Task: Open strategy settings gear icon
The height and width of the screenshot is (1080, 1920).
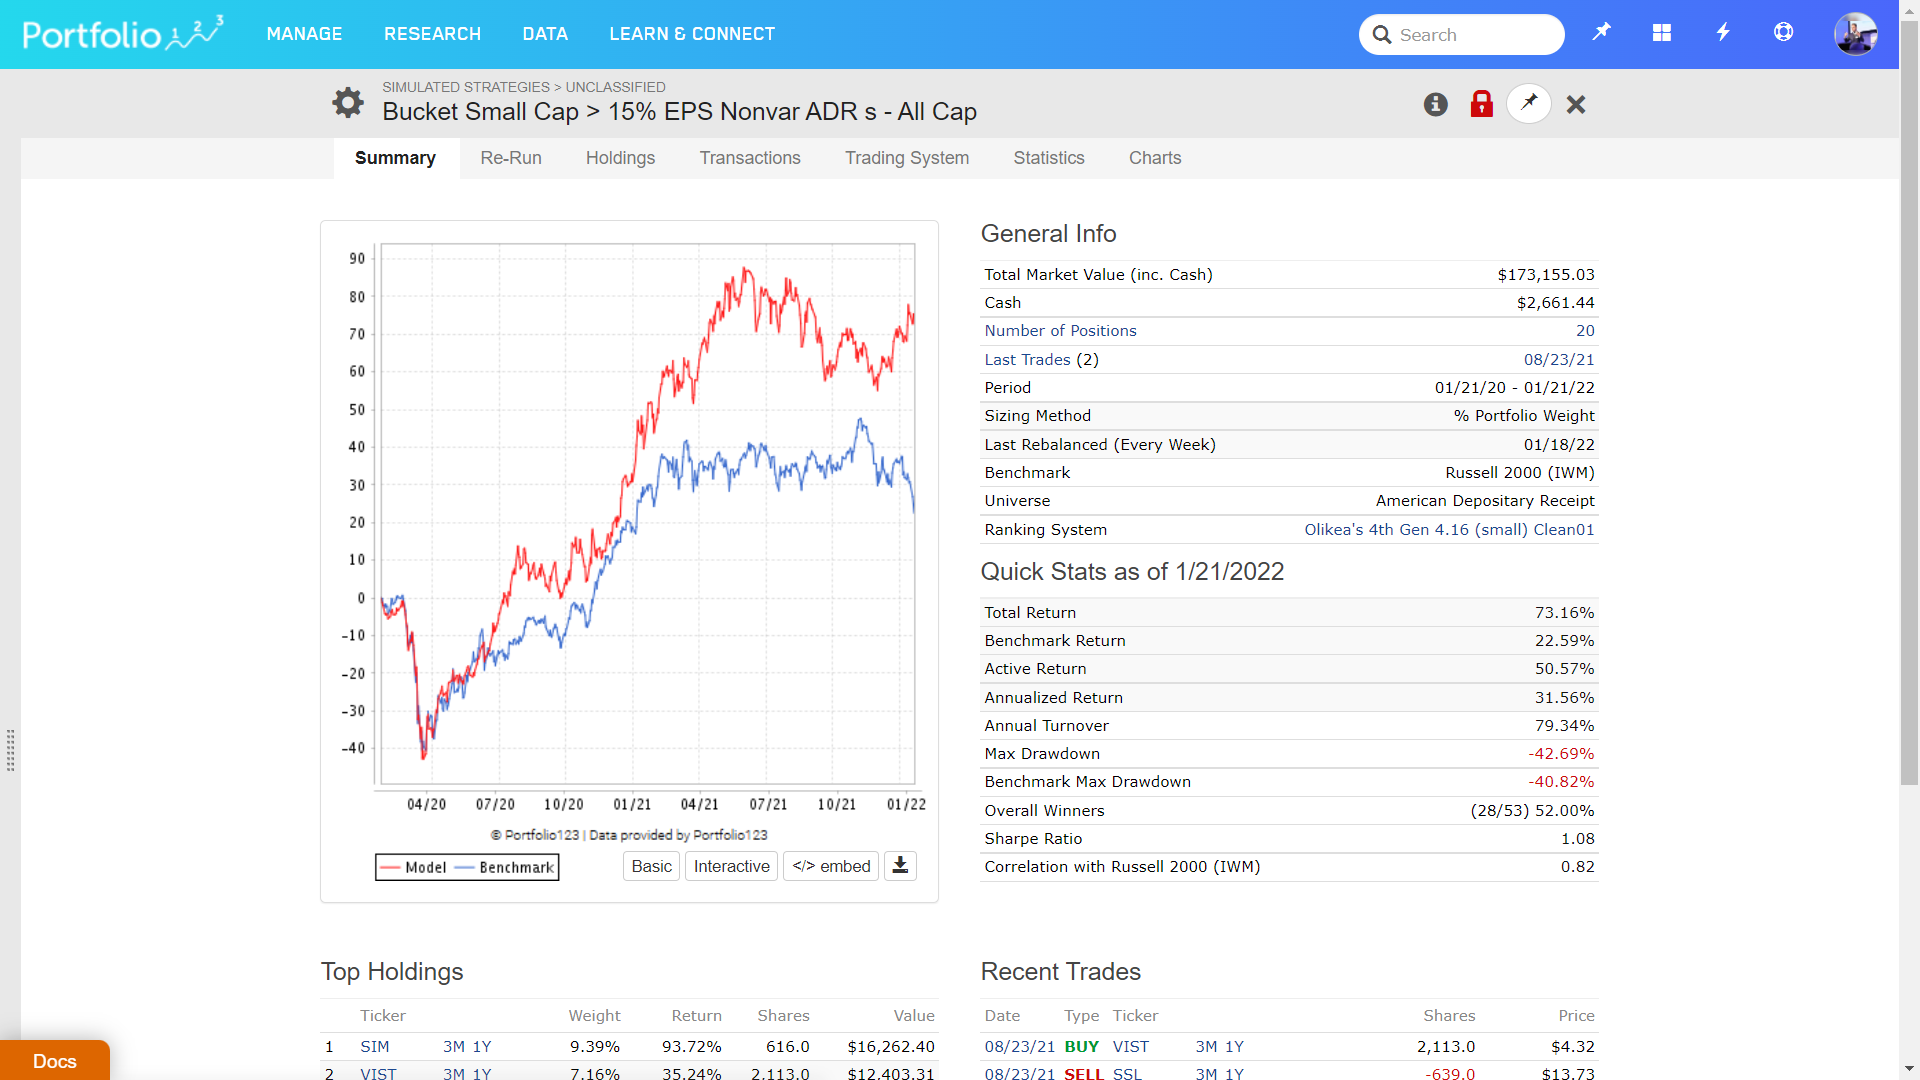Action: (347, 103)
